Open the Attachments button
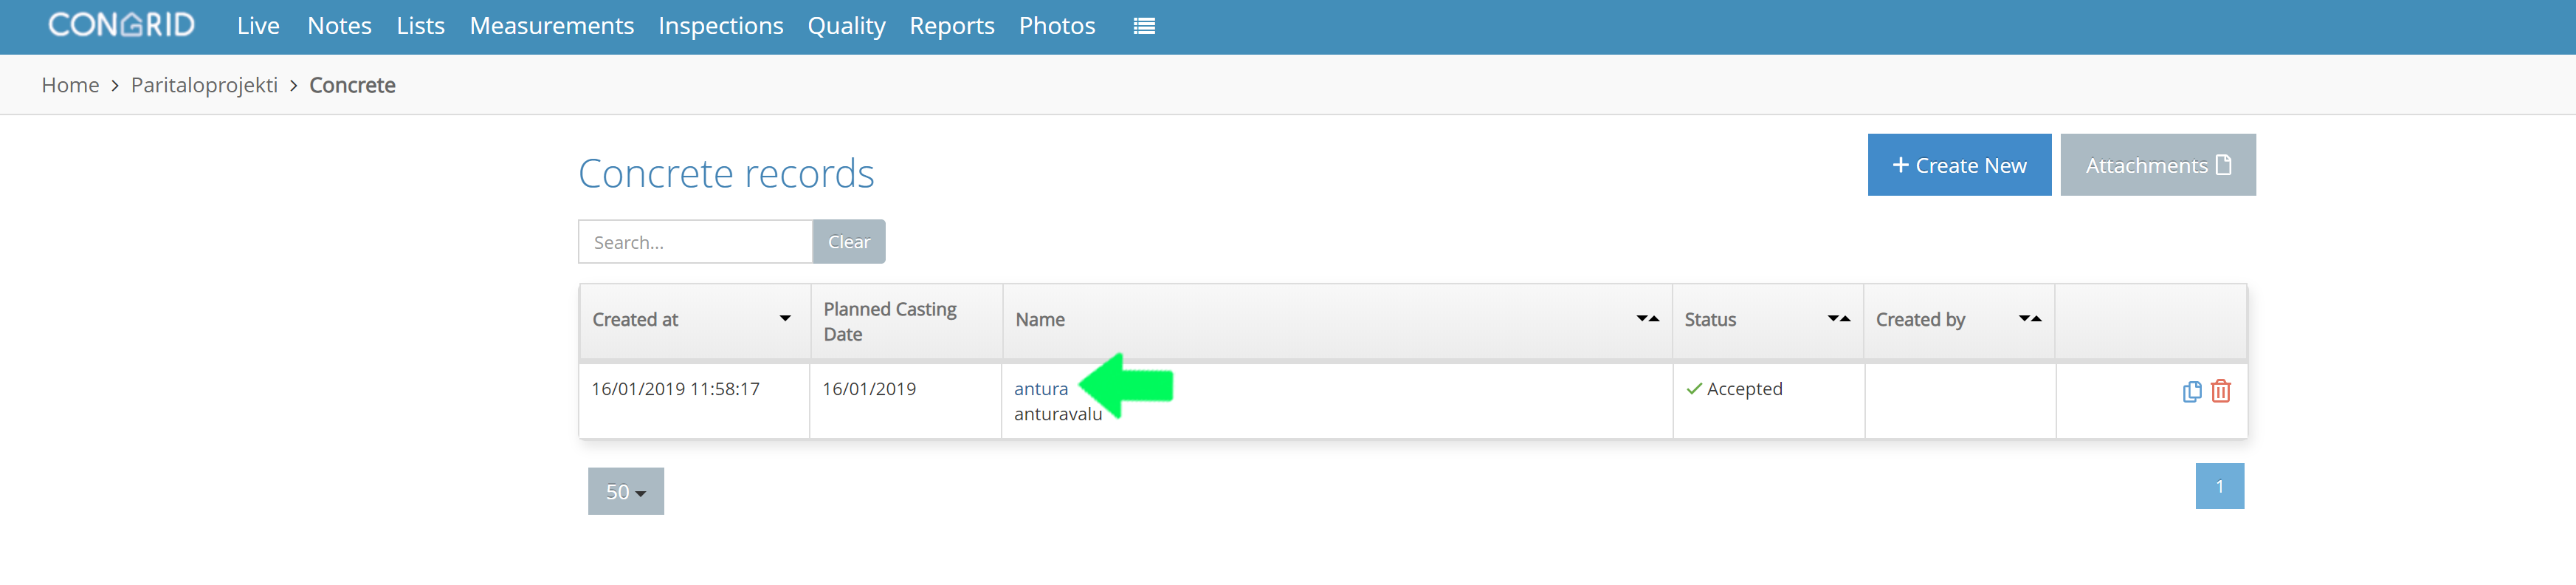 (2157, 165)
